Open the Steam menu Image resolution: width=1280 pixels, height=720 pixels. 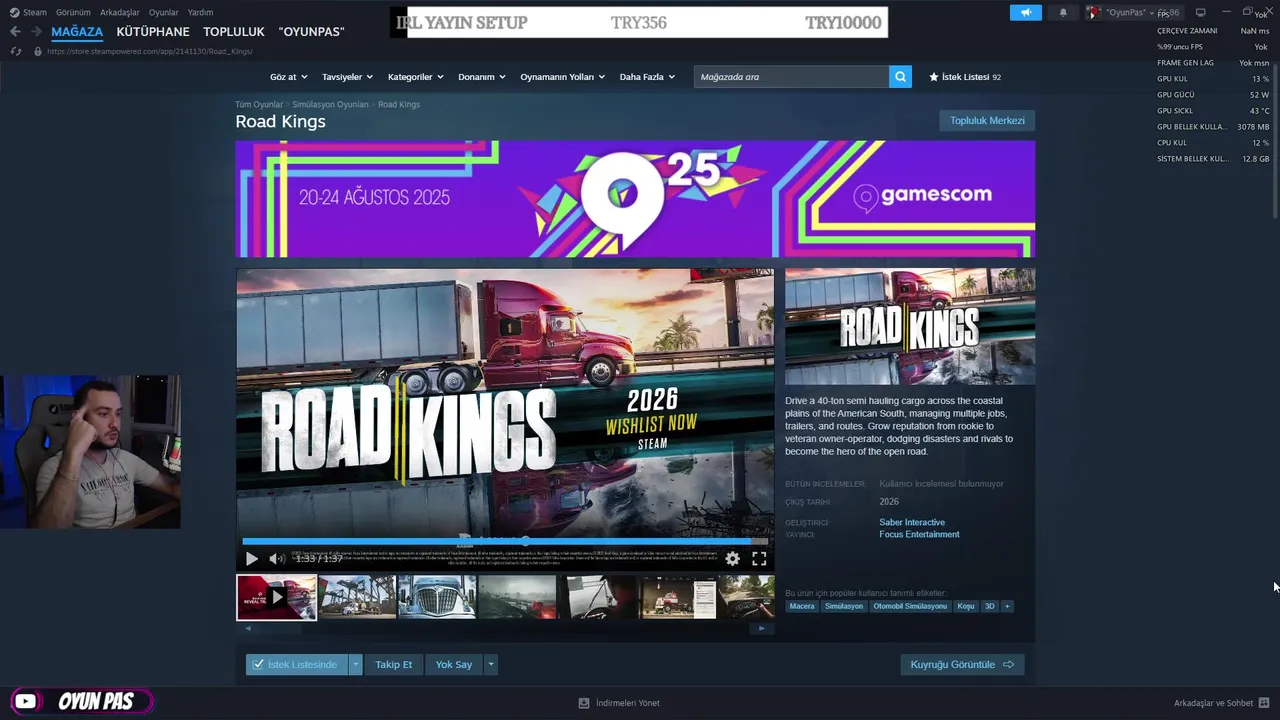click(35, 12)
